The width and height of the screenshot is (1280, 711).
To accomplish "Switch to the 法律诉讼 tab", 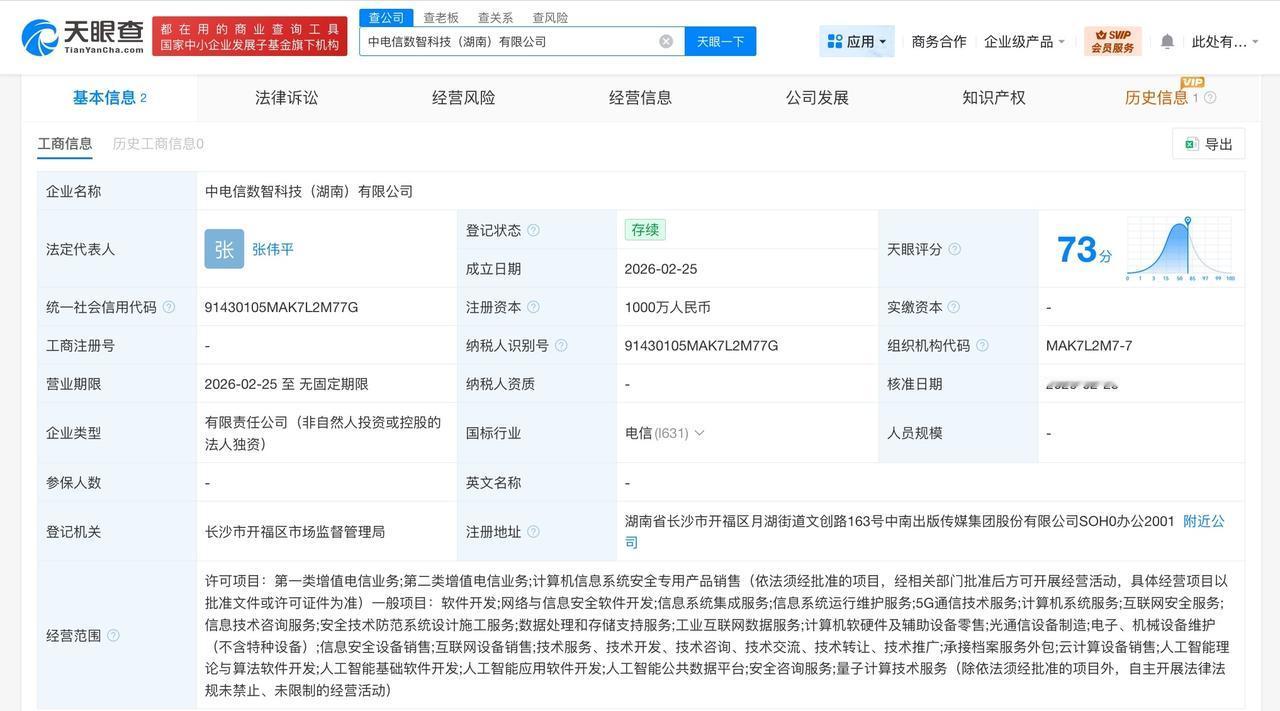I will pyautogui.click(x=286, y=97).
